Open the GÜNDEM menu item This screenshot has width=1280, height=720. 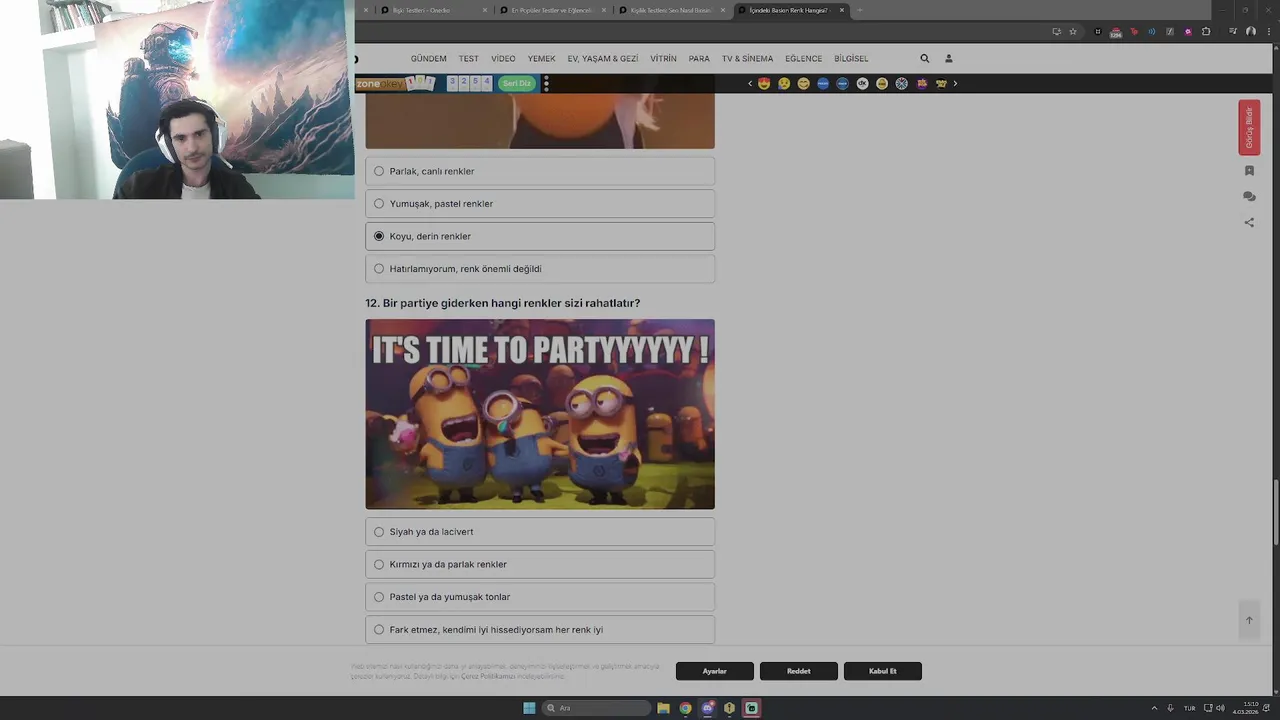(x=429, y=58)
